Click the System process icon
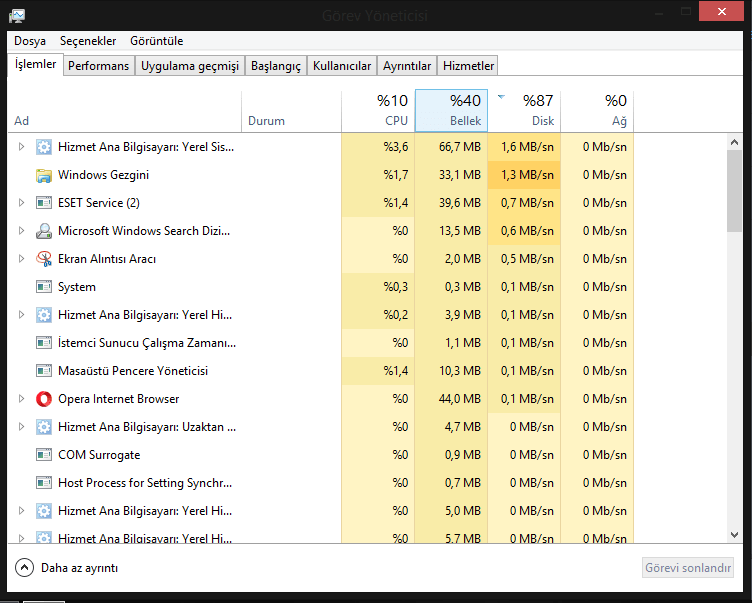 (44, 287)
